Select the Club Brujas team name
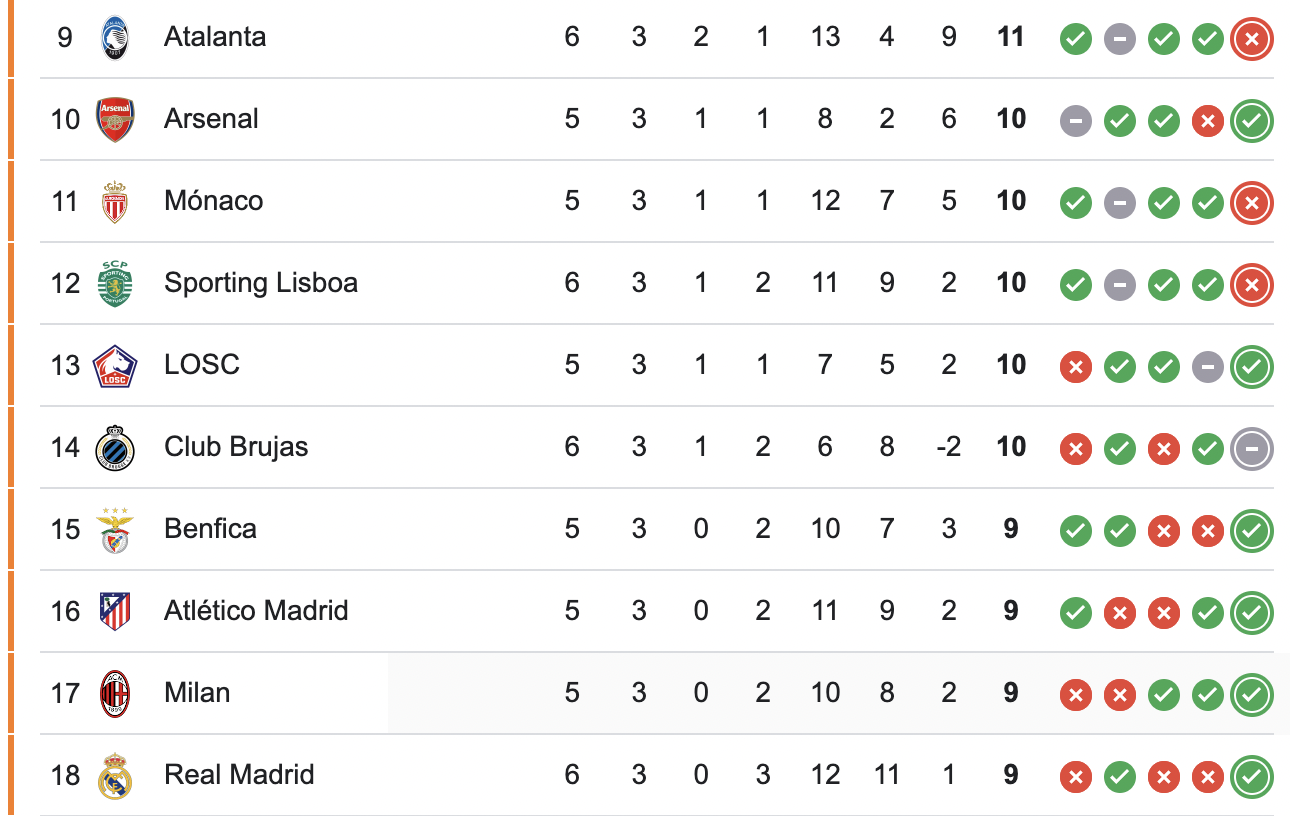 pyautogui.click(x=236, y=447)
